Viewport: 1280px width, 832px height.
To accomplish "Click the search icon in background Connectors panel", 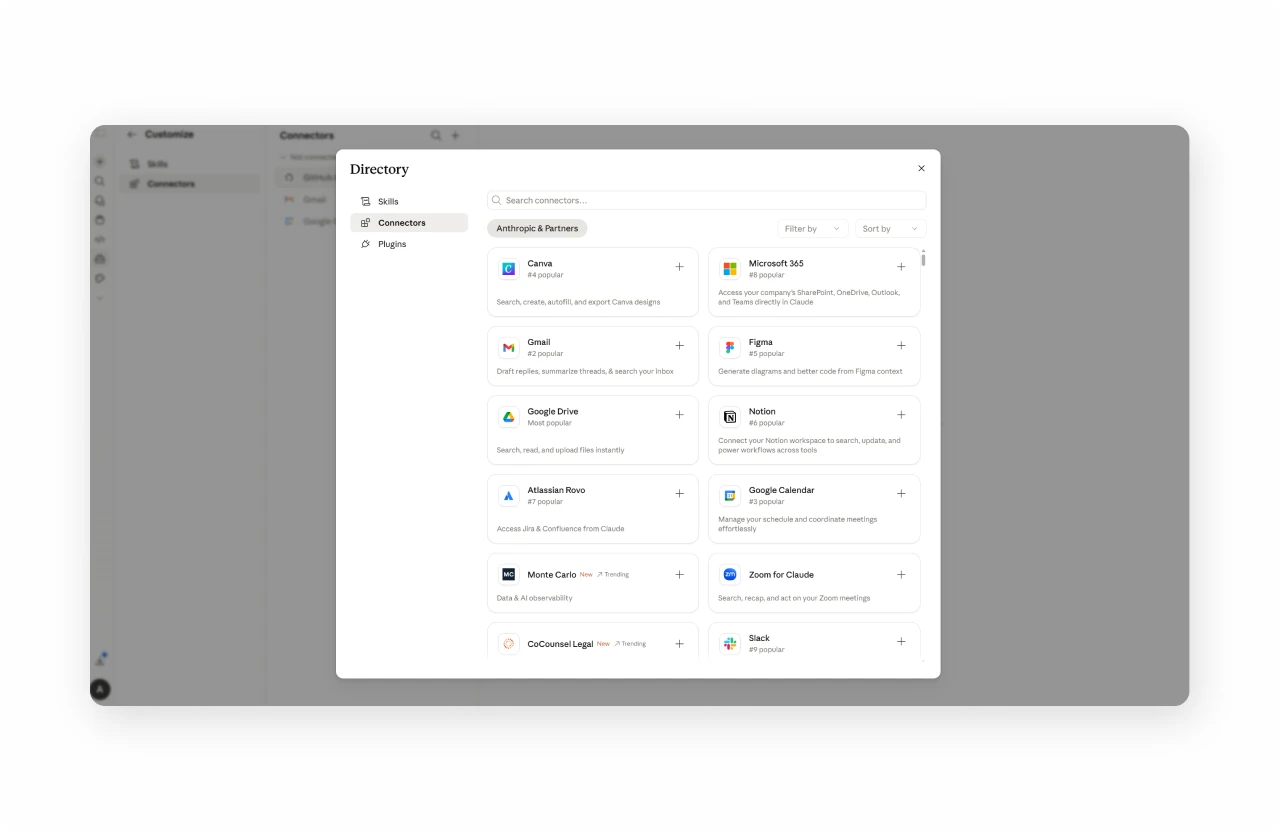I will (435, 135).
